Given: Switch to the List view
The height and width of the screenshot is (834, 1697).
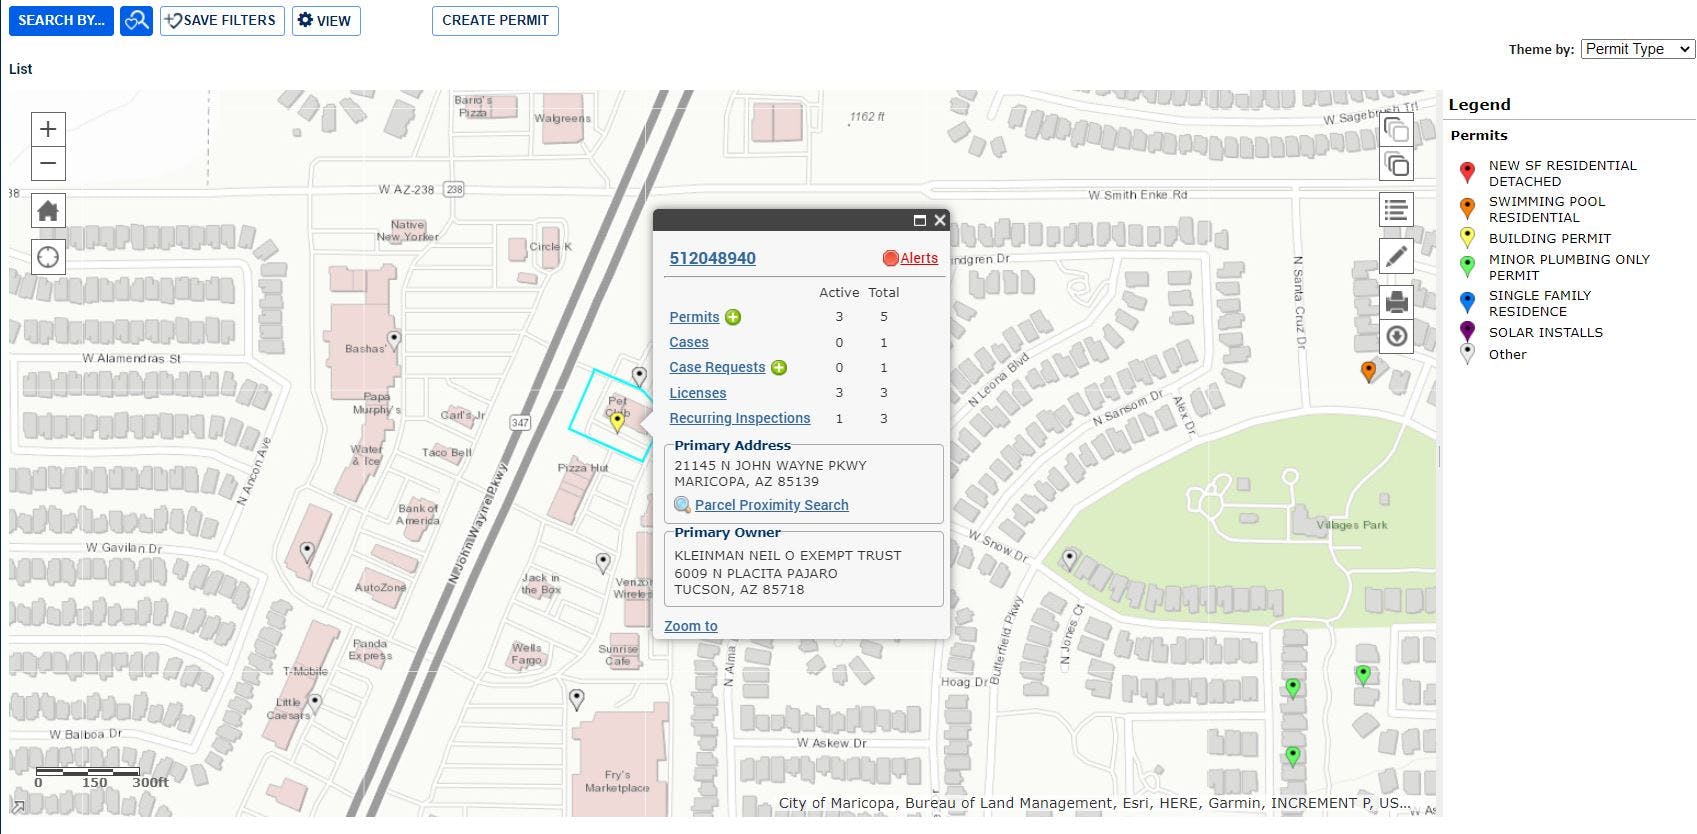Looking at the screenshot, I should point(20,69).
